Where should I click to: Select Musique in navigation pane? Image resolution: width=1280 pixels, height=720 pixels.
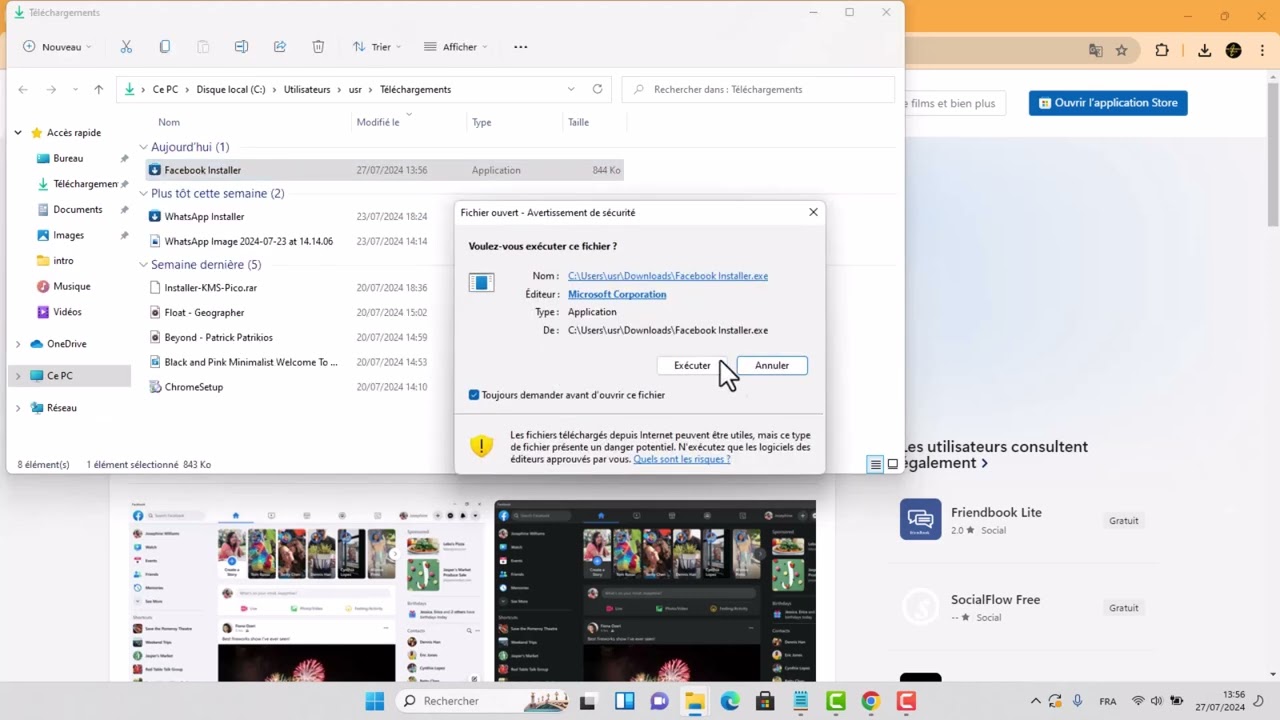[71, 286]
